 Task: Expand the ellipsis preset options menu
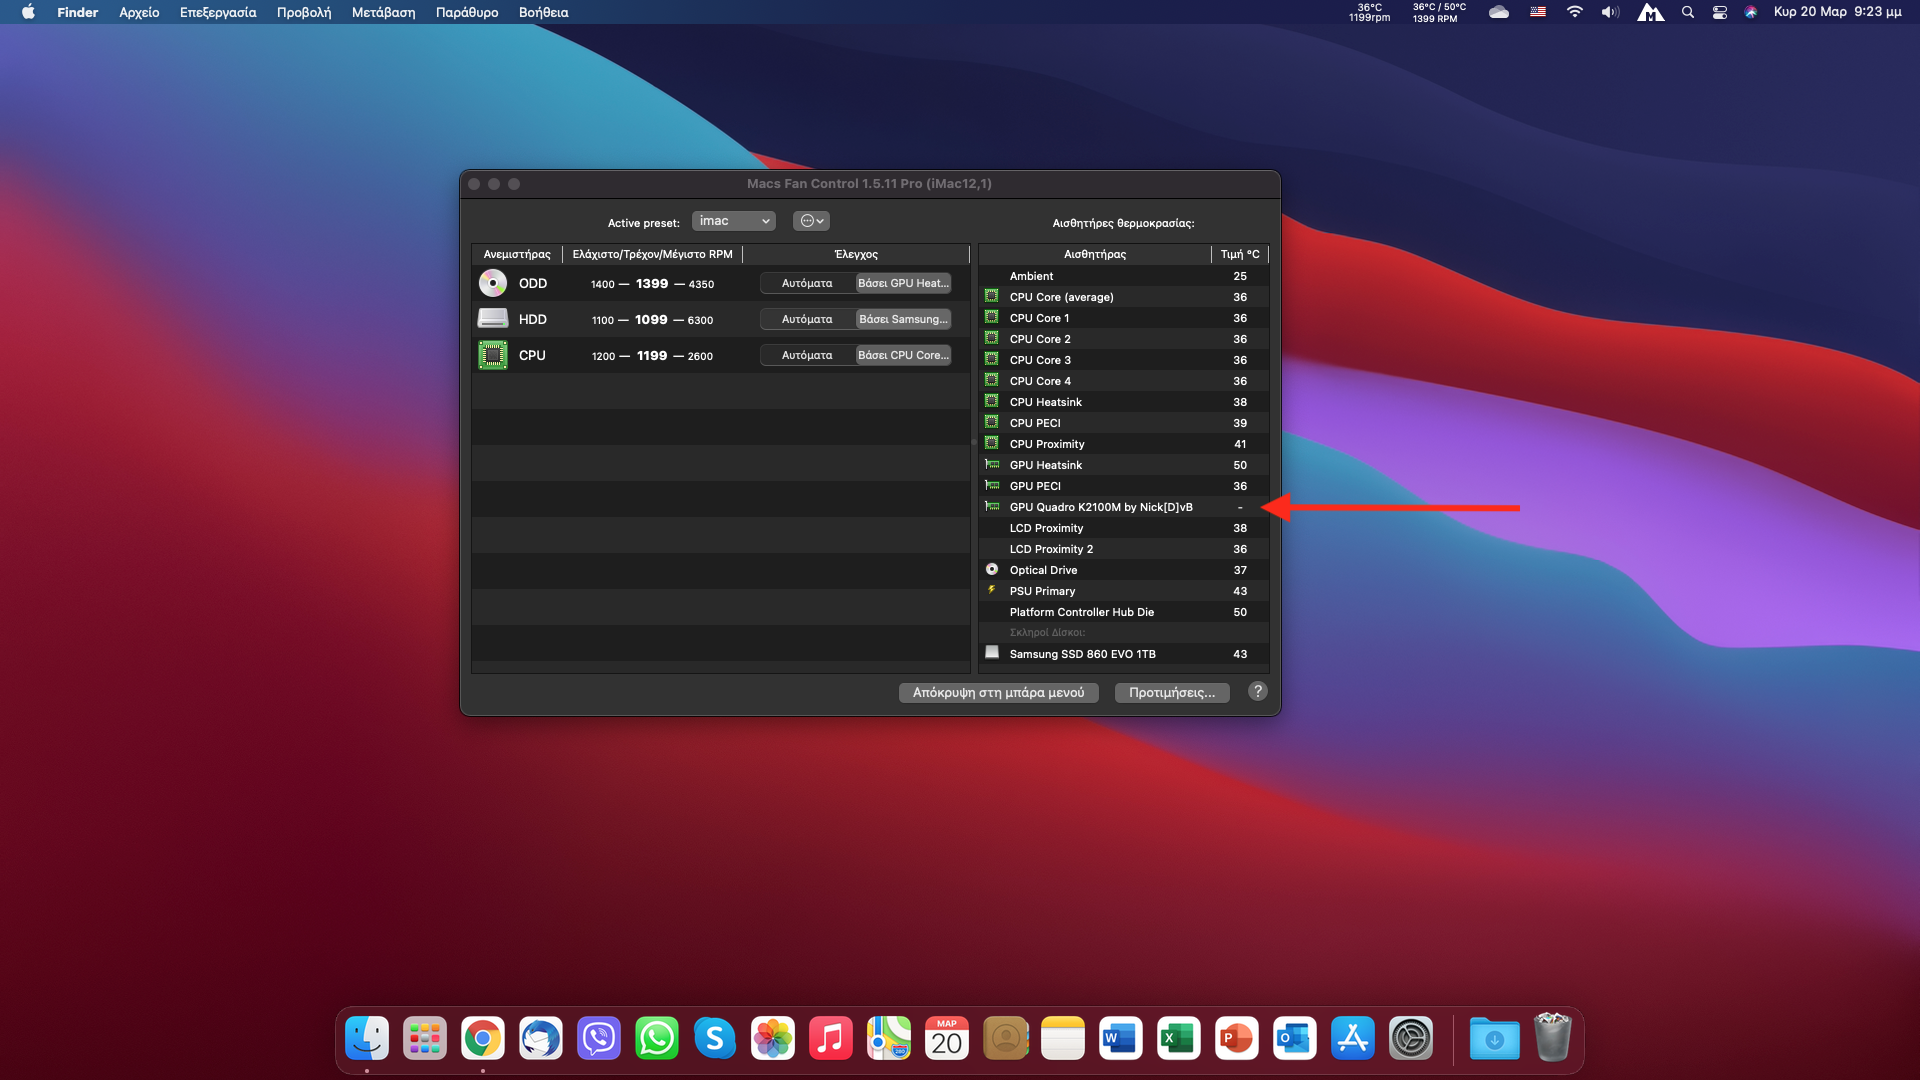[x=811, y=221]
